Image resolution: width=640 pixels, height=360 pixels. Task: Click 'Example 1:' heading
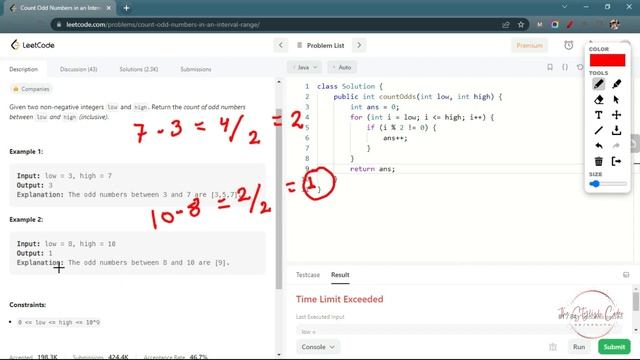(x=26, y=151)
